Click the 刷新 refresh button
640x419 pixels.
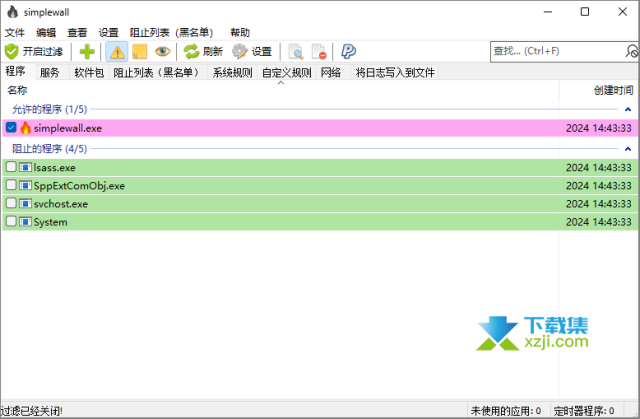(203, 51)
